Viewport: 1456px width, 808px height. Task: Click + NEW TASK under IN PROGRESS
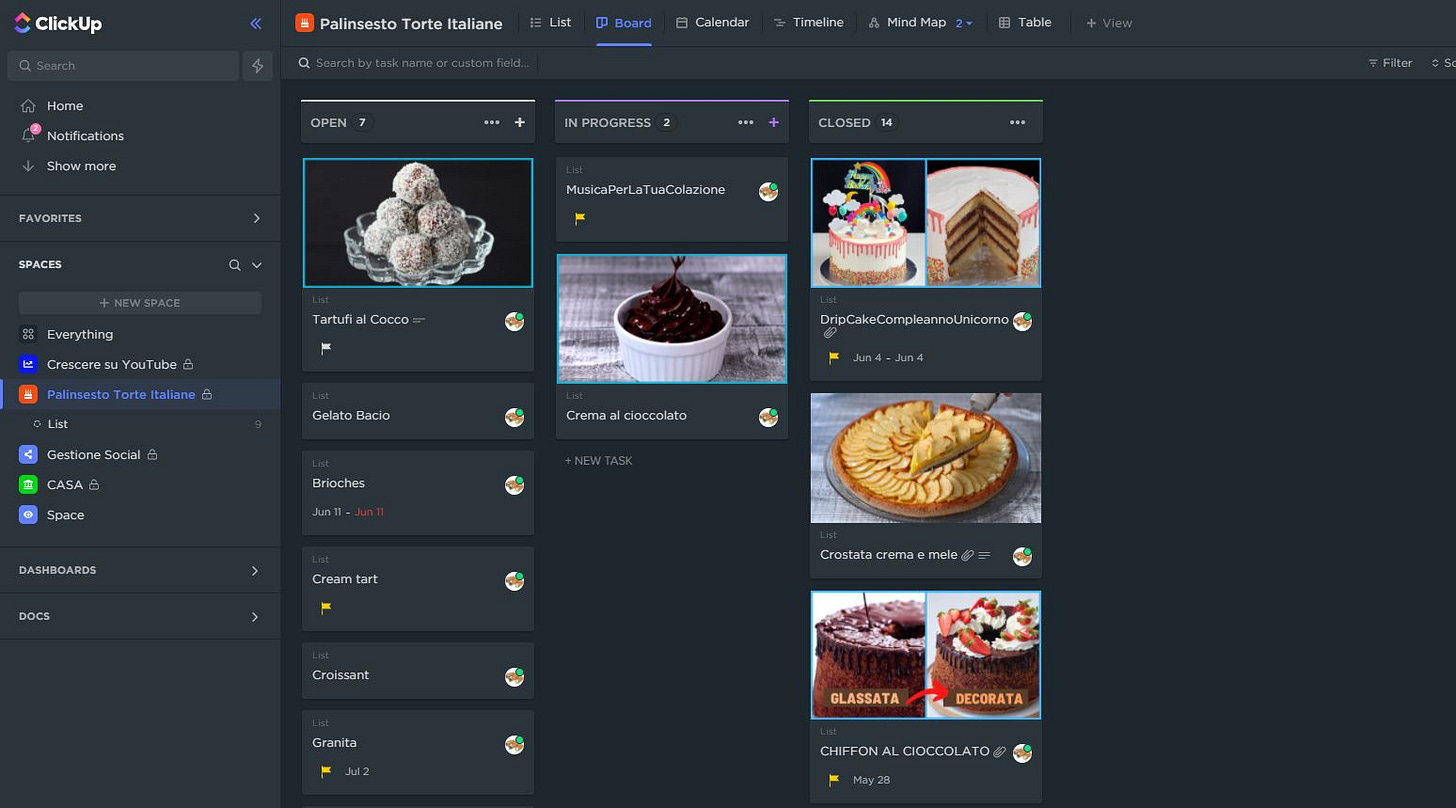(x=599, y=461)
